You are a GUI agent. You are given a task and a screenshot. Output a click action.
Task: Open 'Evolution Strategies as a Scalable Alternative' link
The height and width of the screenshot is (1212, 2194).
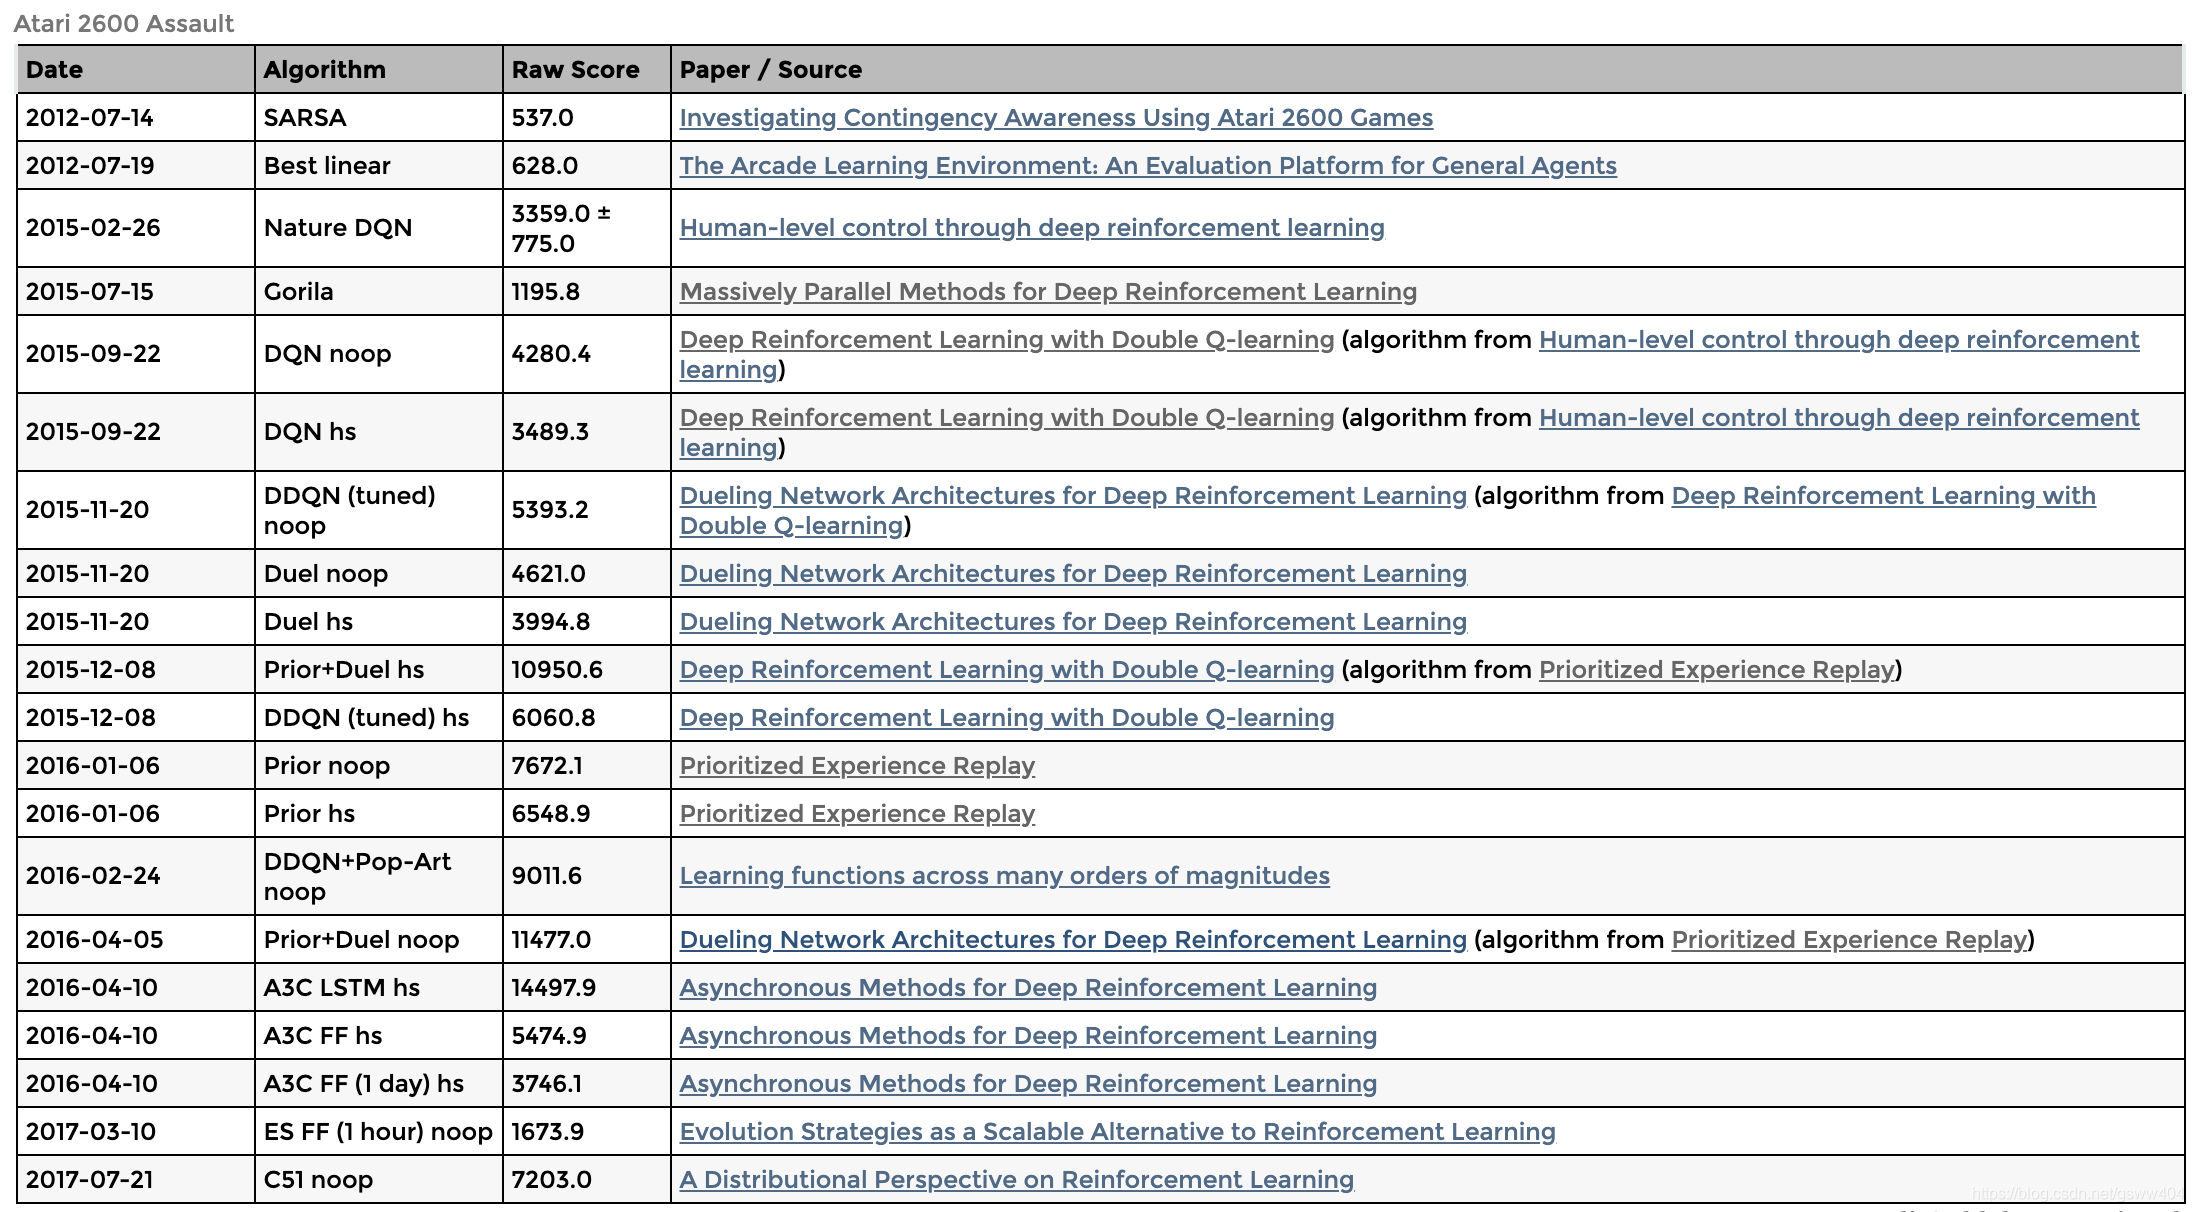pyautogui.click(x=1118, y=1132)
